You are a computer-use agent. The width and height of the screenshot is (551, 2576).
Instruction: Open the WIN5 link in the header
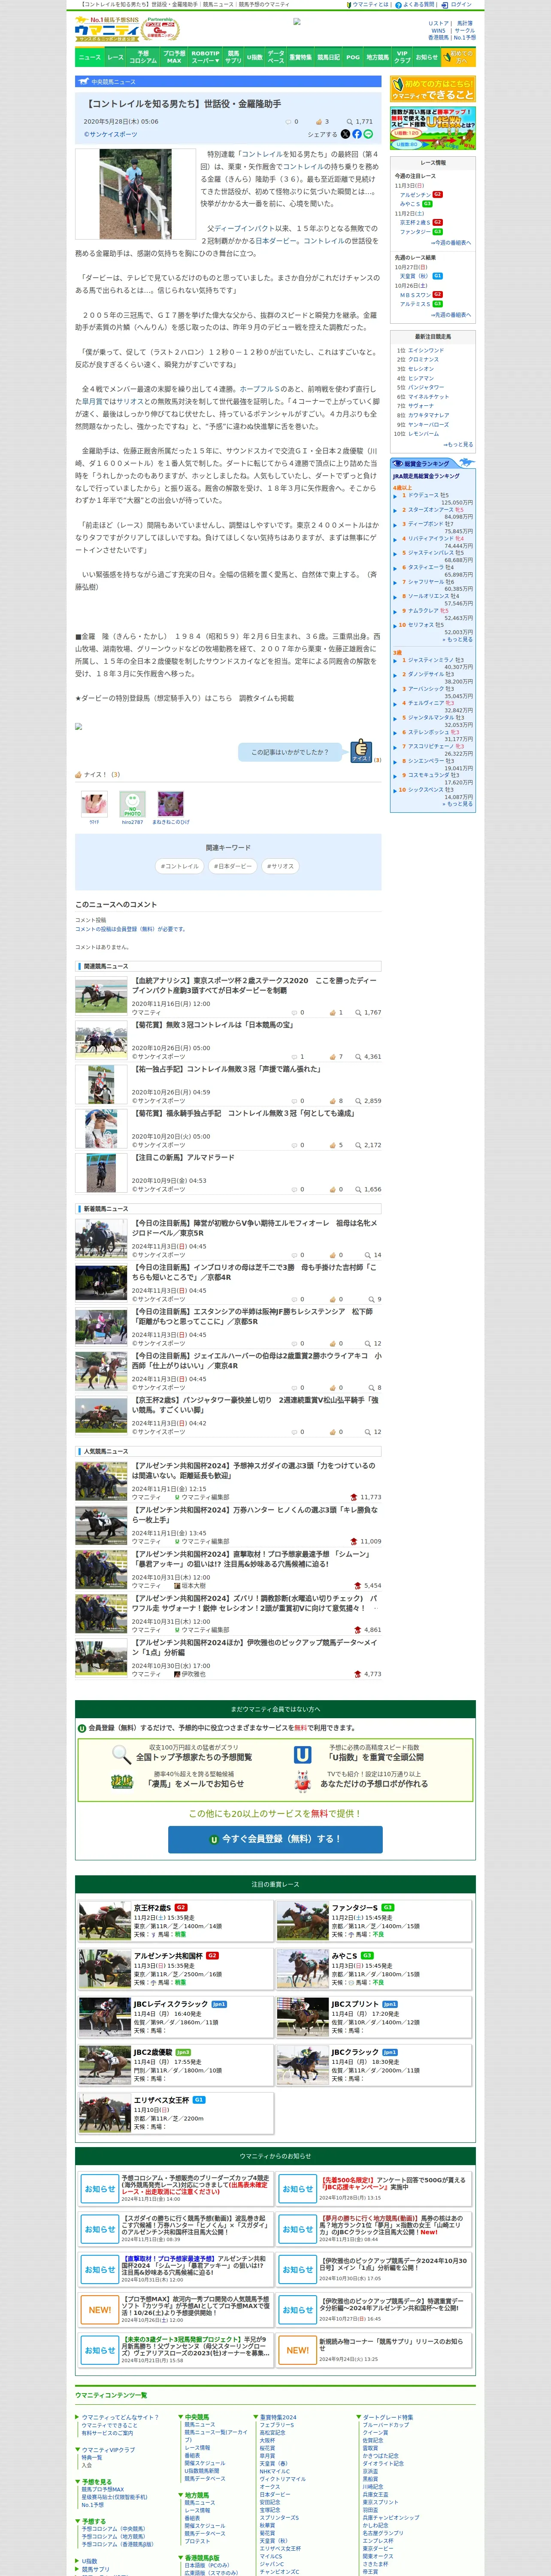tap(438, 30)
